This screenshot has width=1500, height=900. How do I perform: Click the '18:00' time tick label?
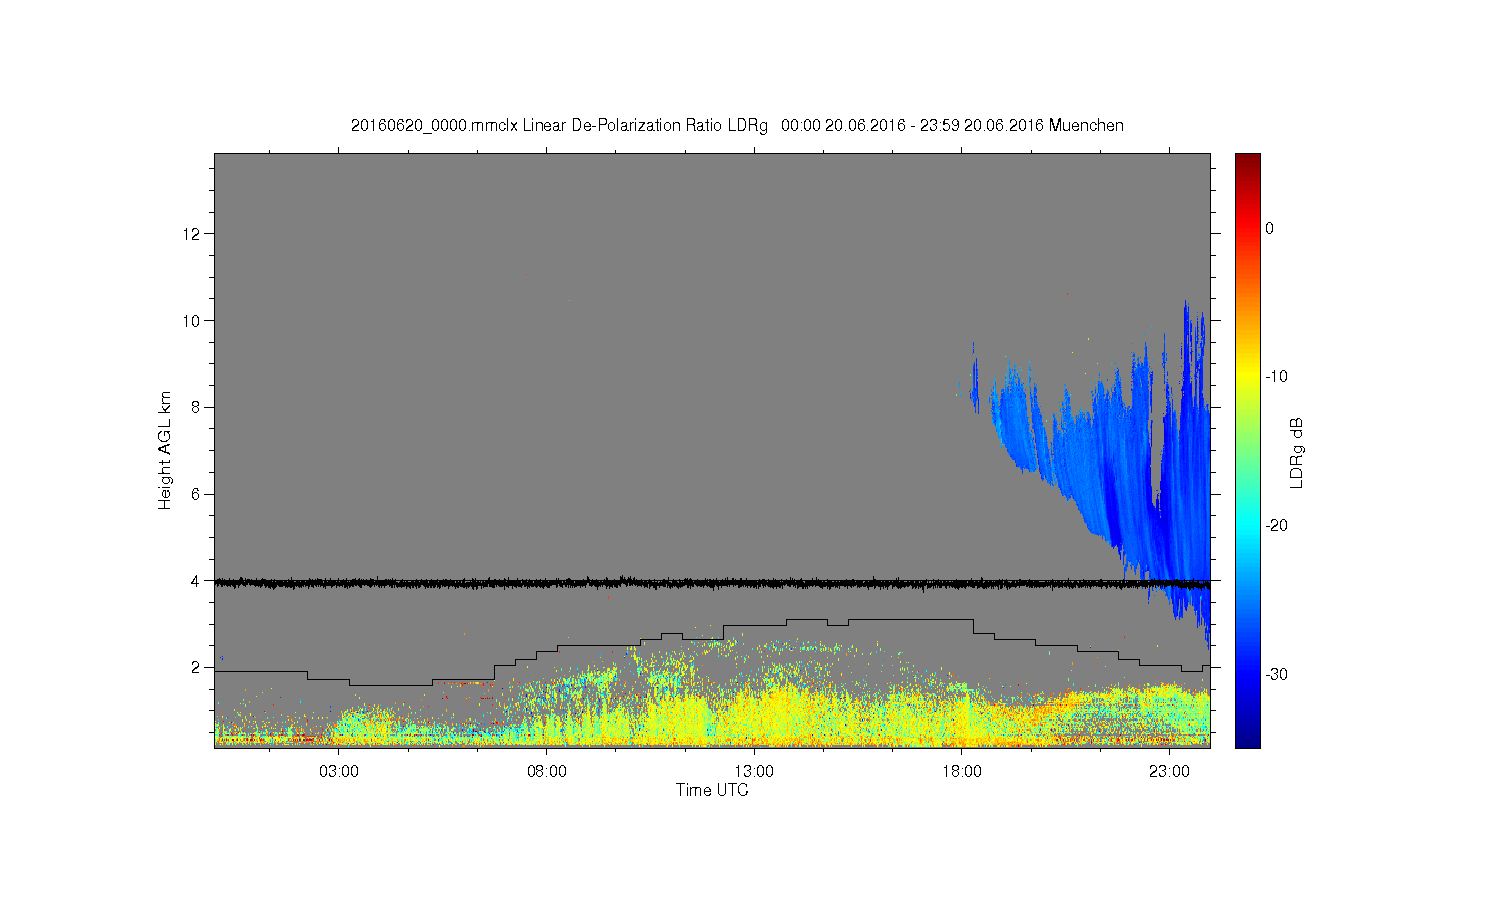[x=962, y=772]
